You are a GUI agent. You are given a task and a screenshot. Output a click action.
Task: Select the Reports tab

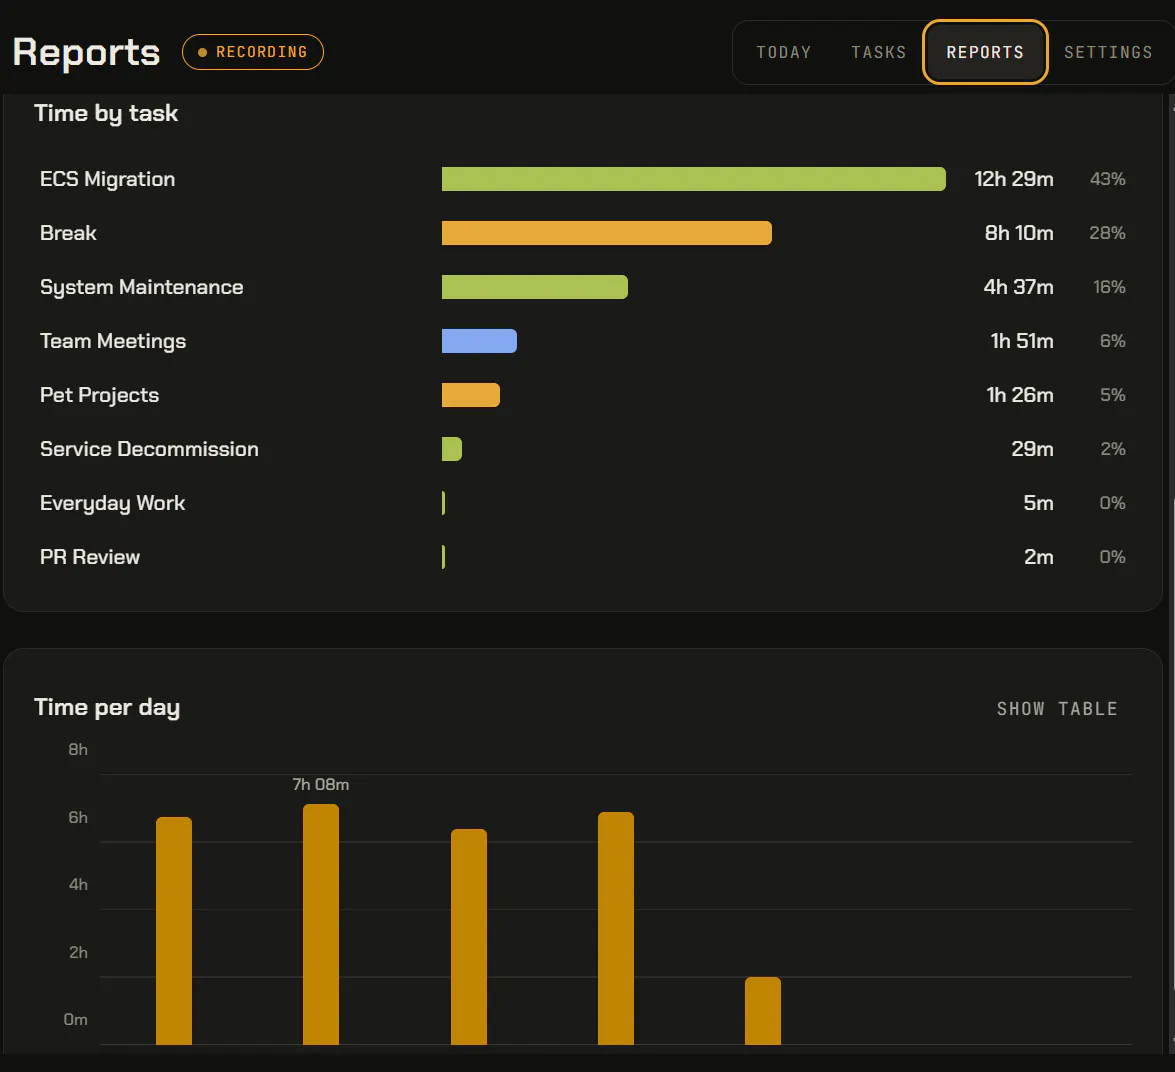[x=985, y=52]
